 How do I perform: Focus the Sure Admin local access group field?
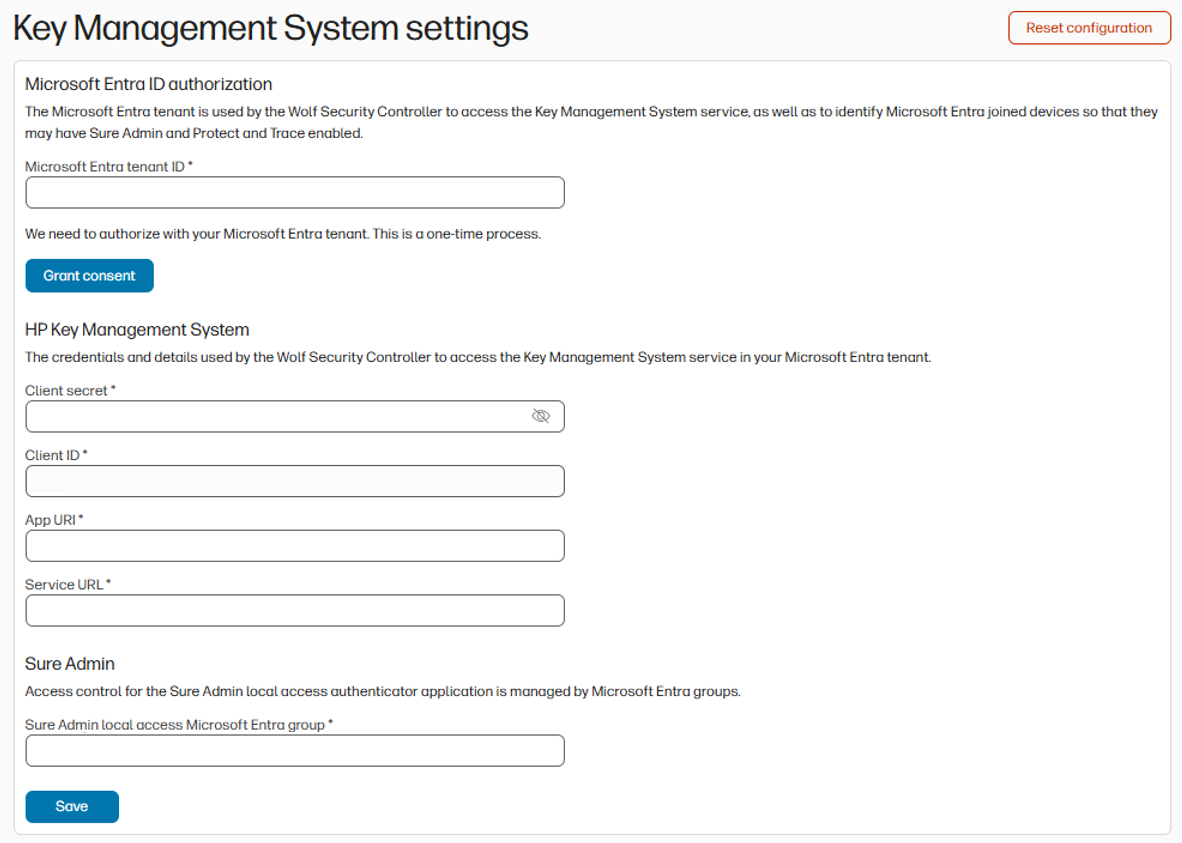point(294,750)
